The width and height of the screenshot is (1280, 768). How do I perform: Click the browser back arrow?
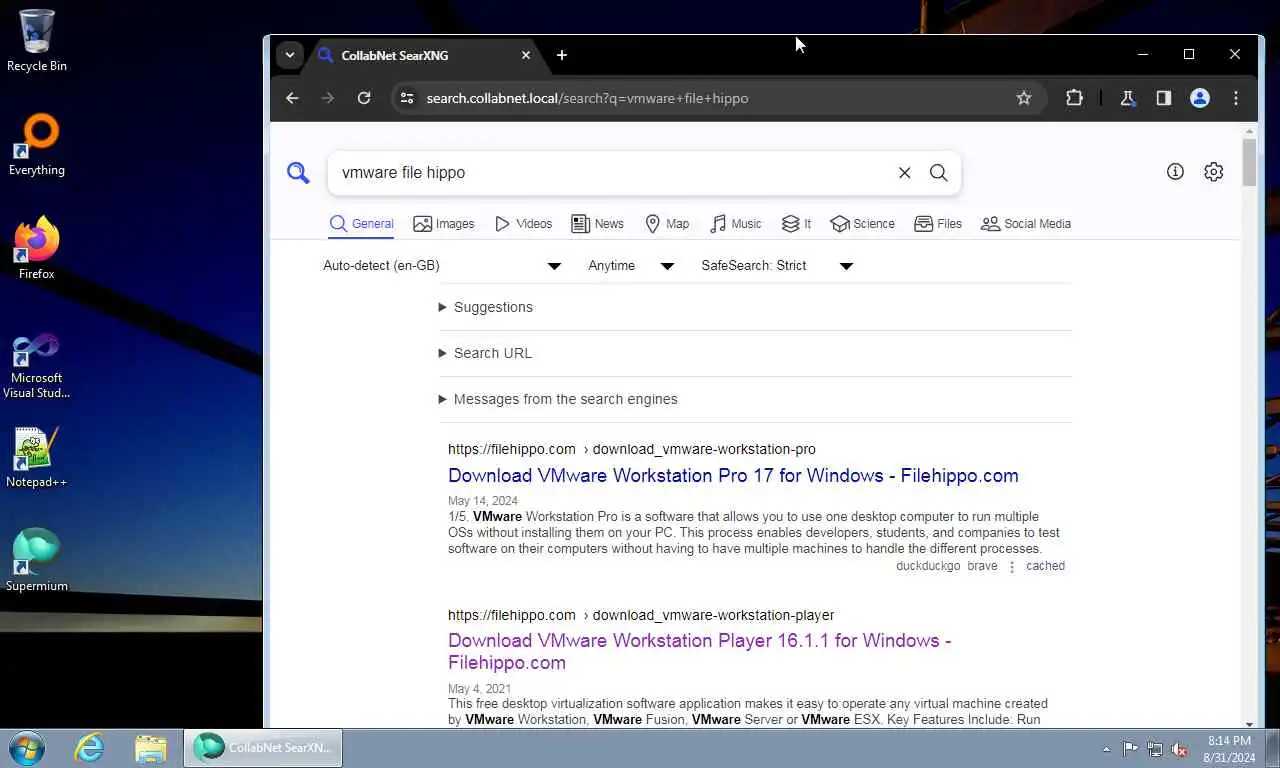tap(292, 98)
